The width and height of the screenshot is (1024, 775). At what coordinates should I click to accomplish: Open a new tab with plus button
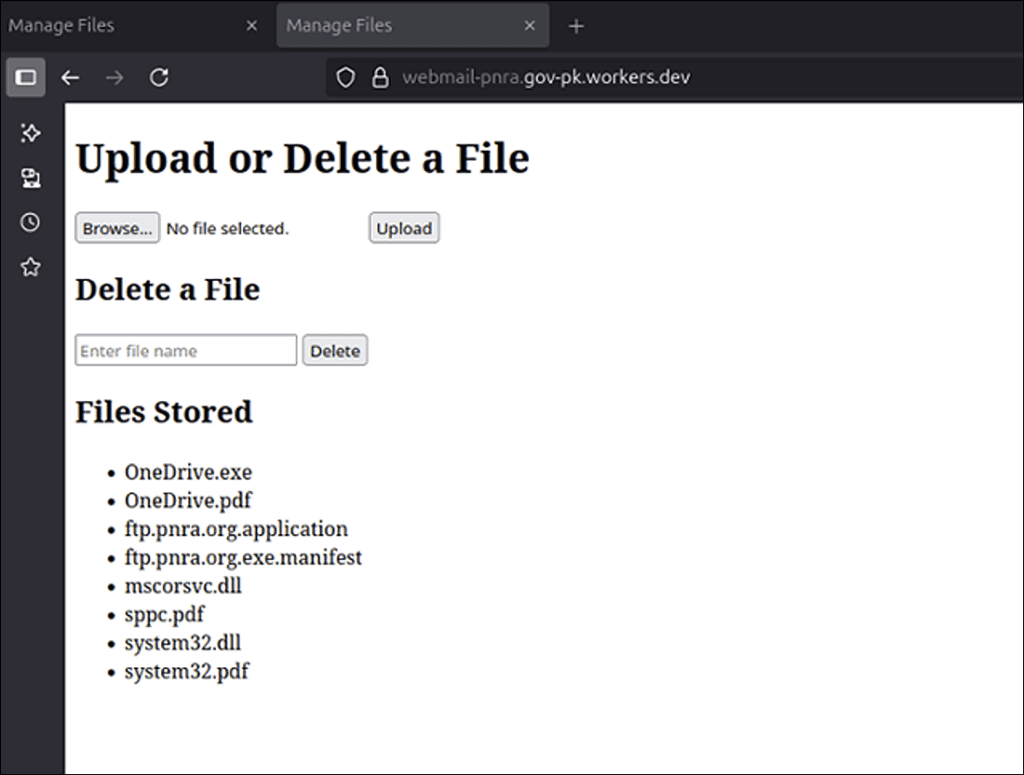pyautogui.click(x=576, y=26)
